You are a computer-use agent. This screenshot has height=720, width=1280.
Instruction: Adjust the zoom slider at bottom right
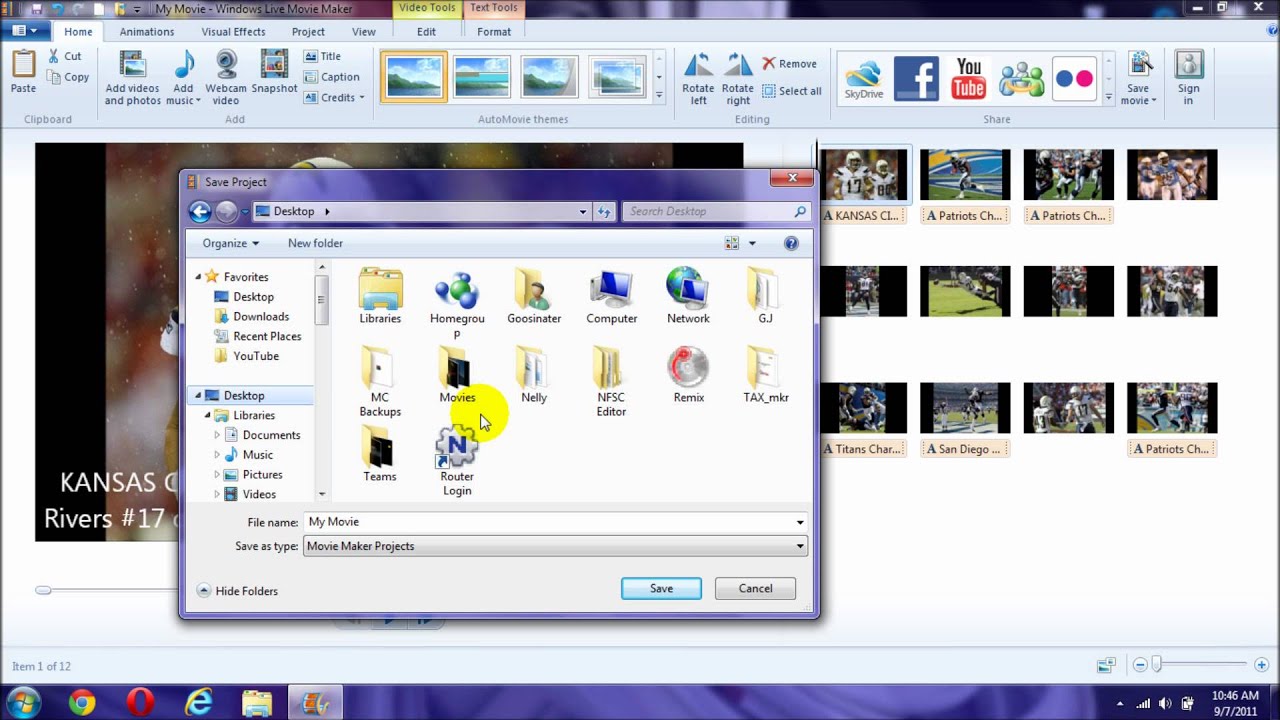coord(1157,665)
